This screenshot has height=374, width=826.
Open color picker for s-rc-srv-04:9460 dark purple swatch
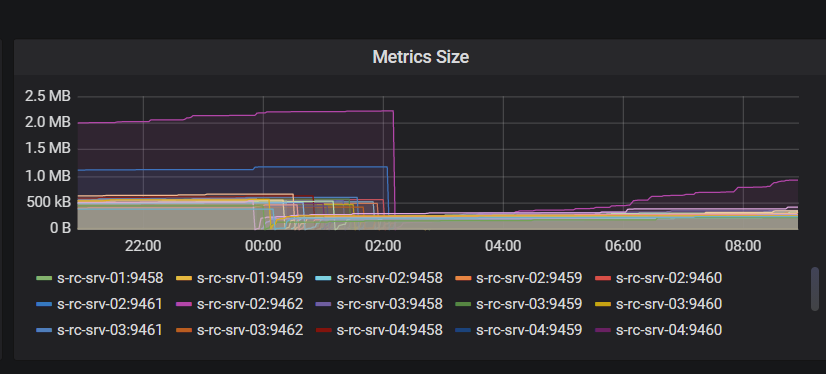[x=603, y=330]
